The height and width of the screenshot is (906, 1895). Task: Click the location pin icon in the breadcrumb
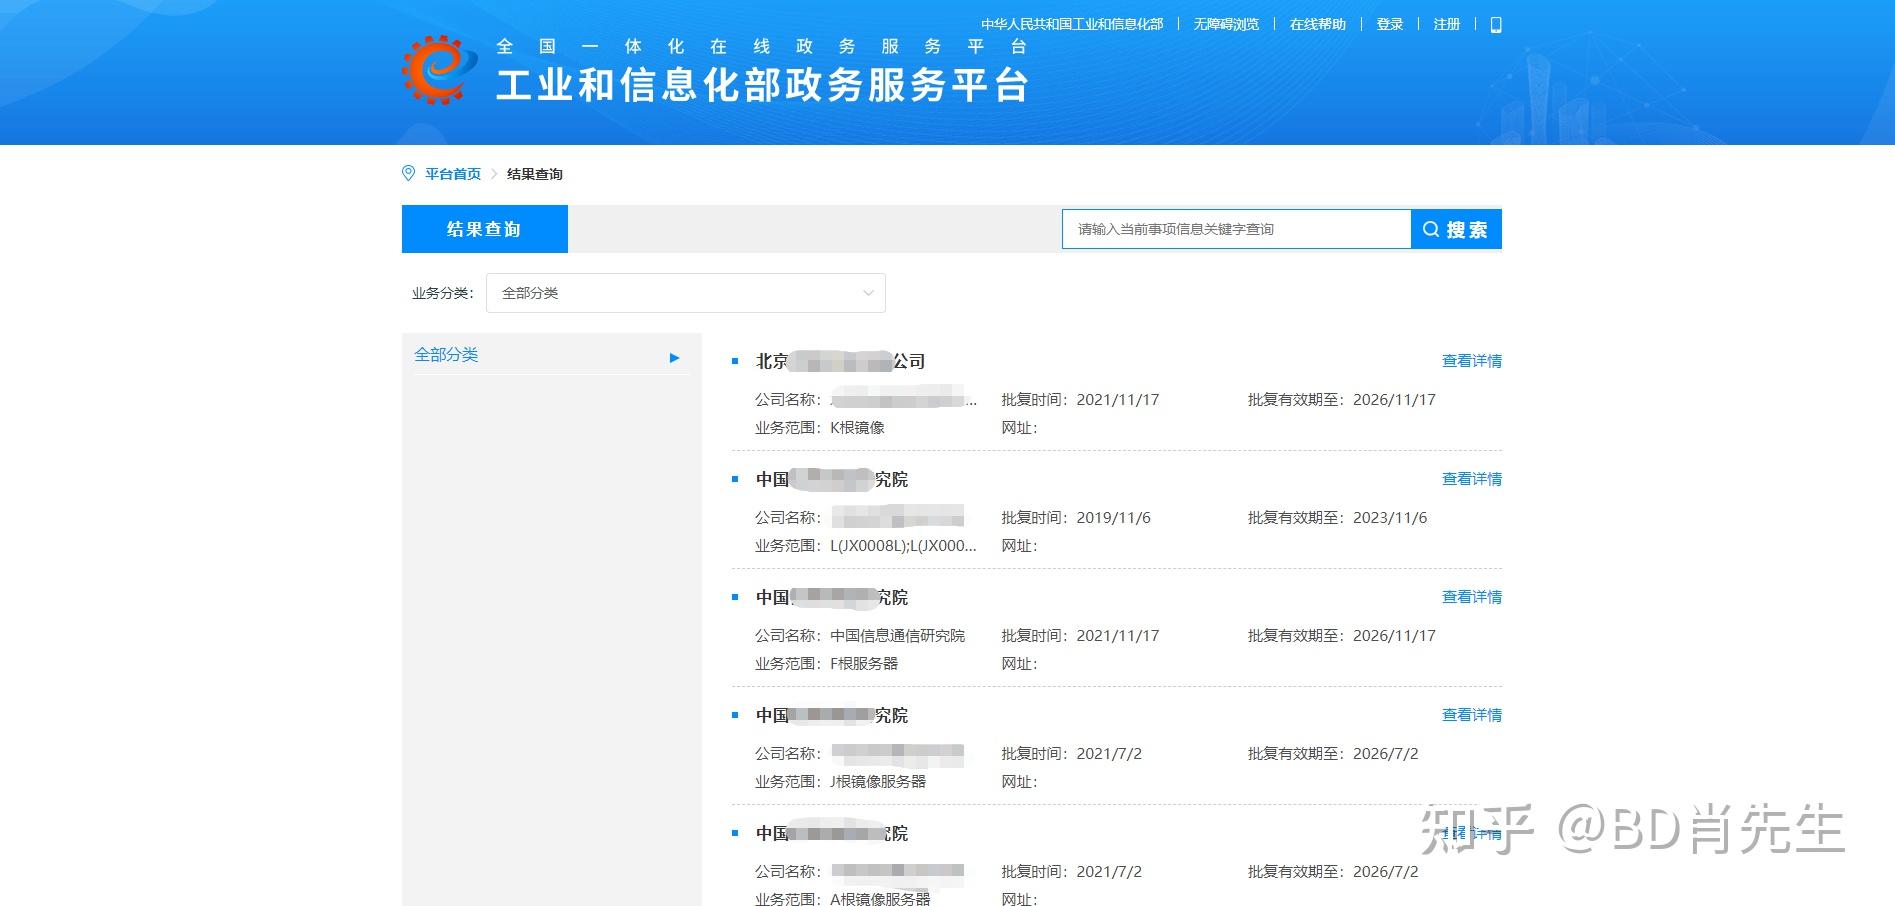click(x=407, y=172)
